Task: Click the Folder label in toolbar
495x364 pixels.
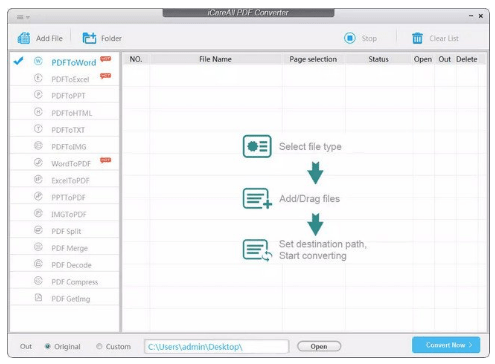Action: click(x=111, y=38)
